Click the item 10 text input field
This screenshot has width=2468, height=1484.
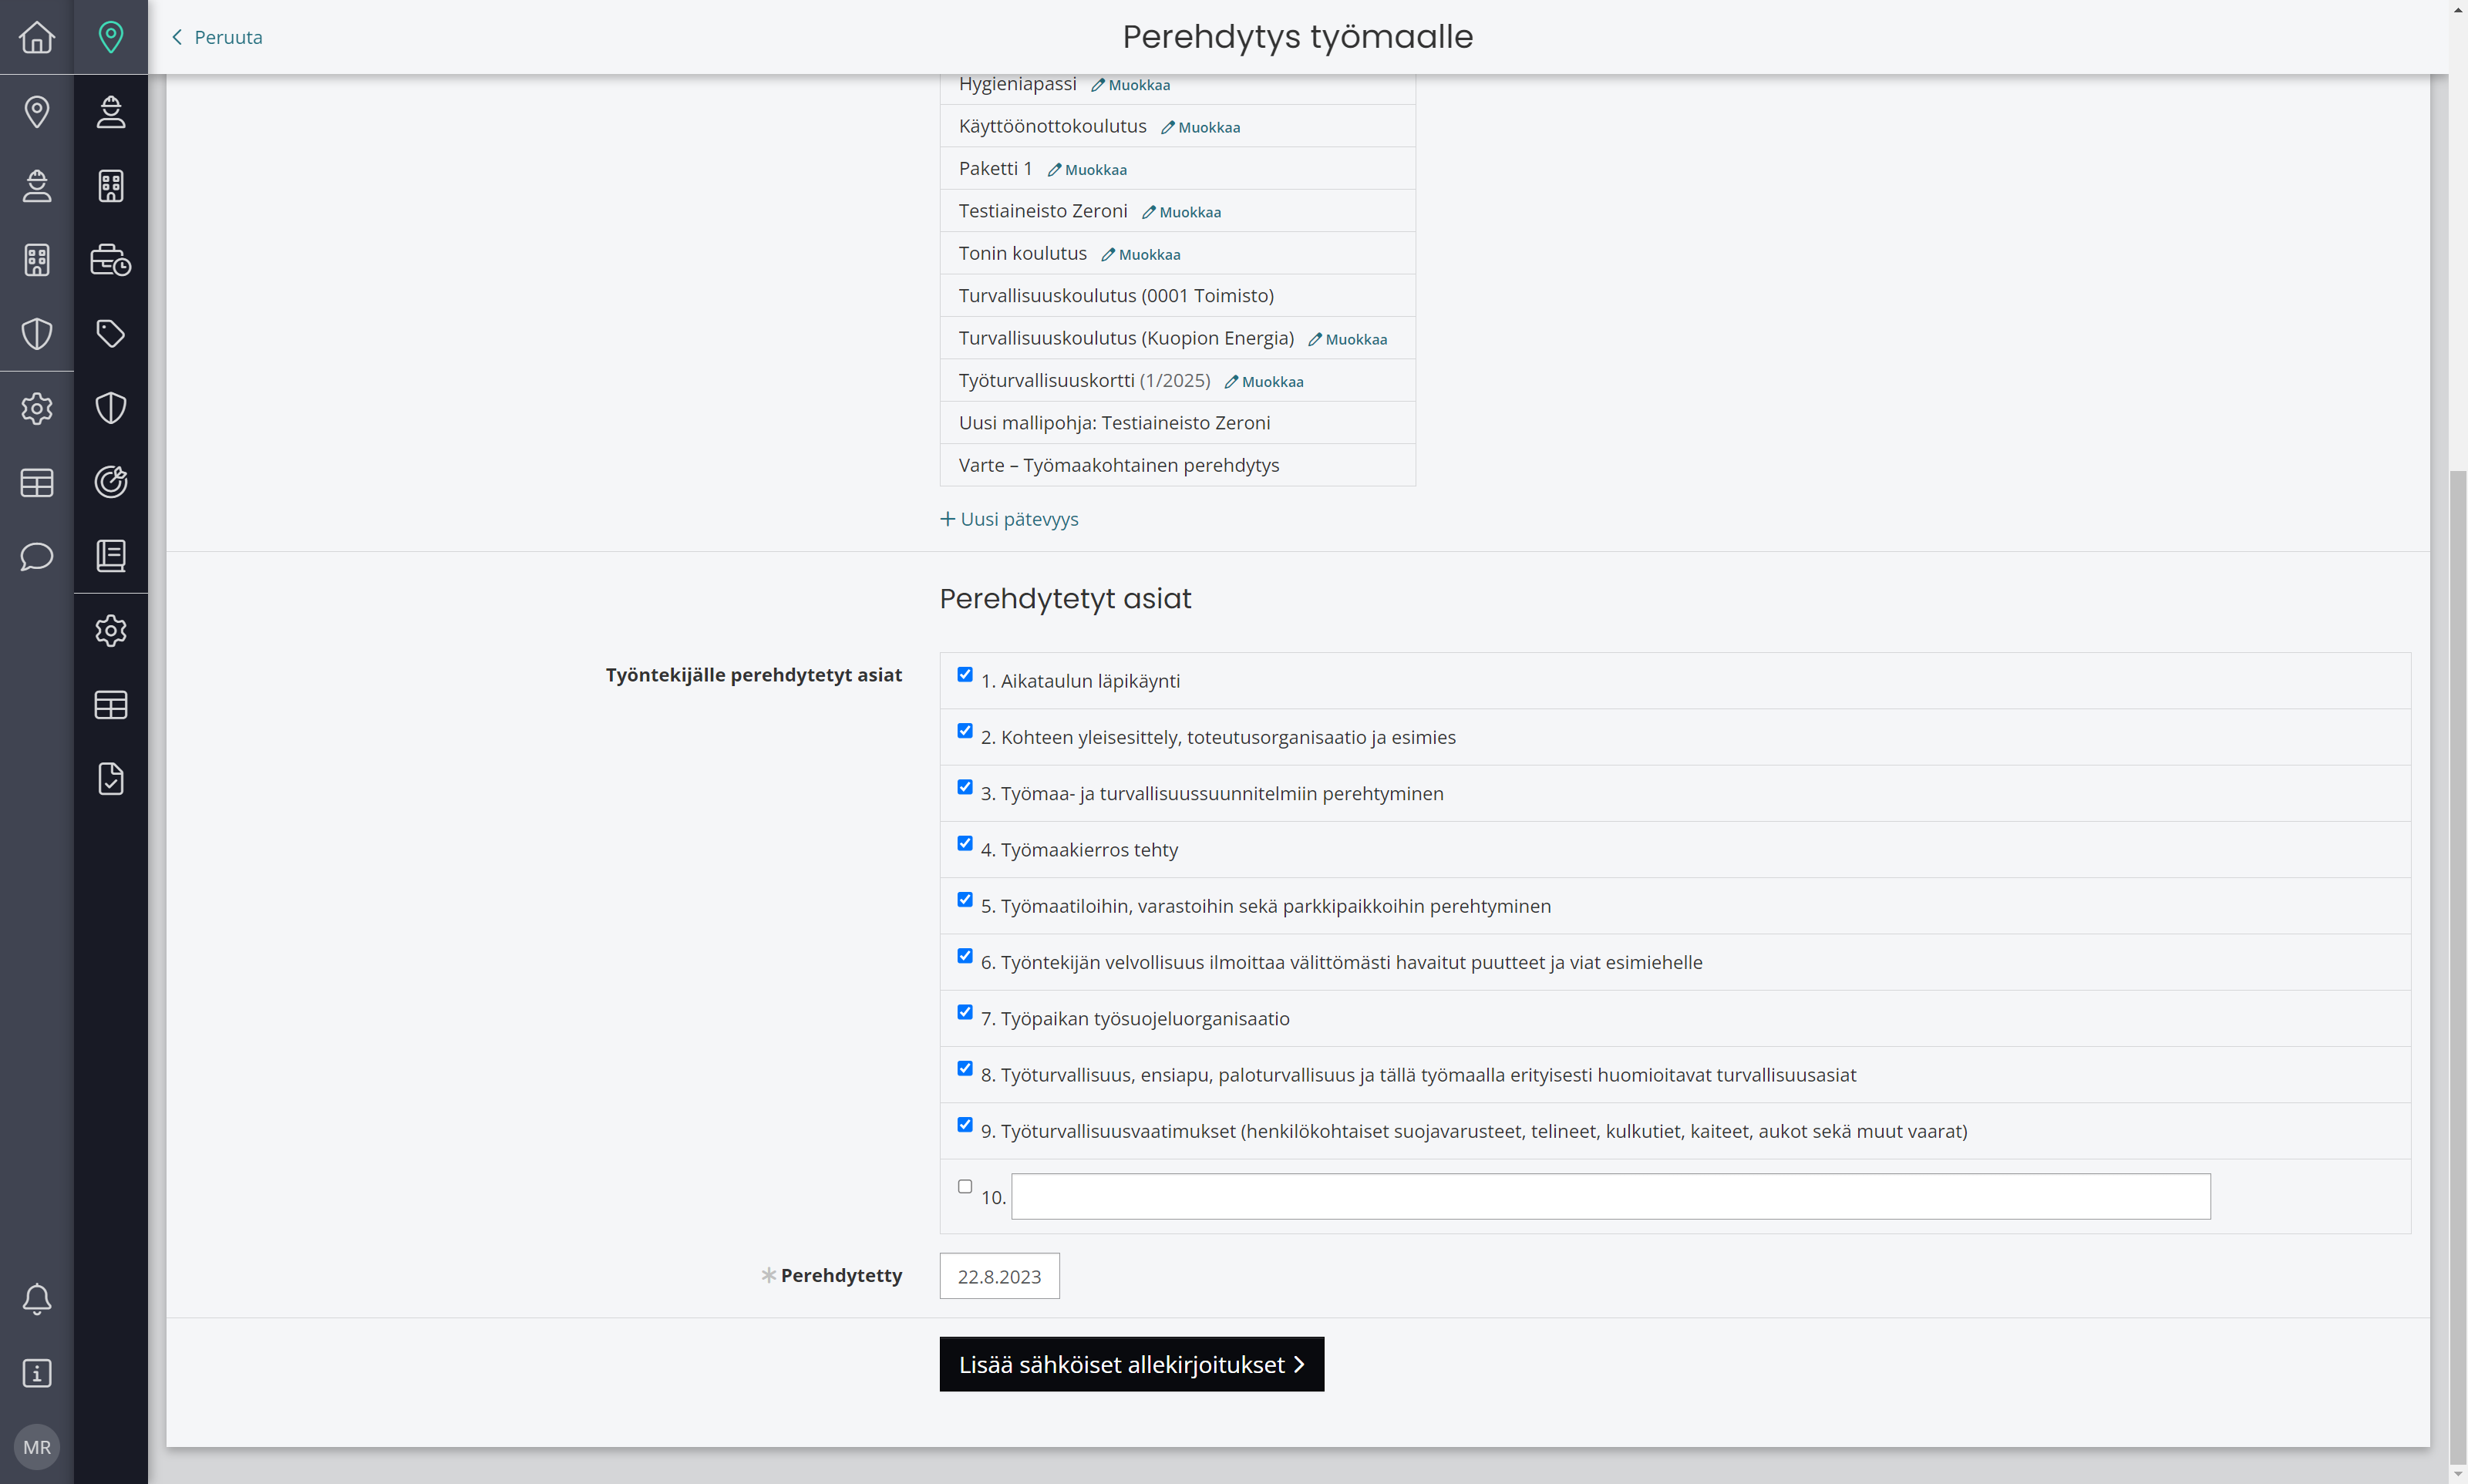1611,1197
